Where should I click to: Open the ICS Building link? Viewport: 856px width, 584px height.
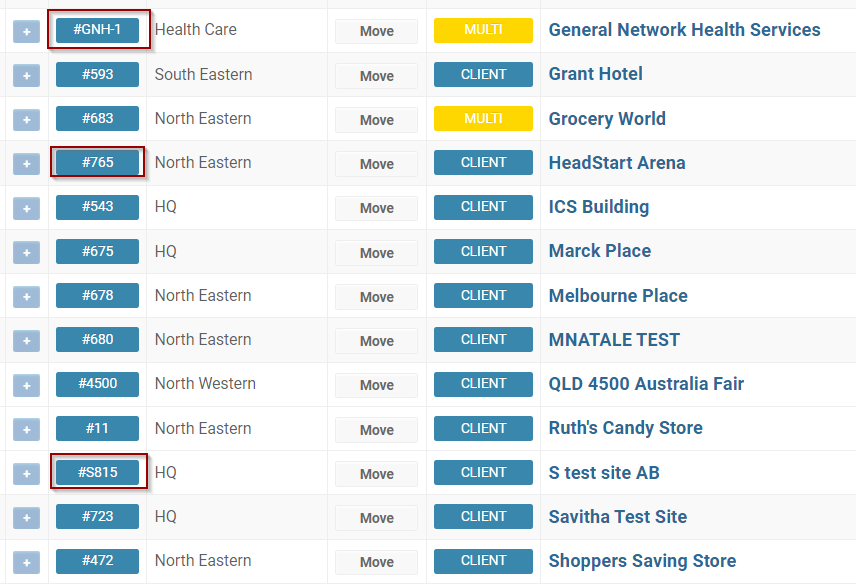click(599, 207)
